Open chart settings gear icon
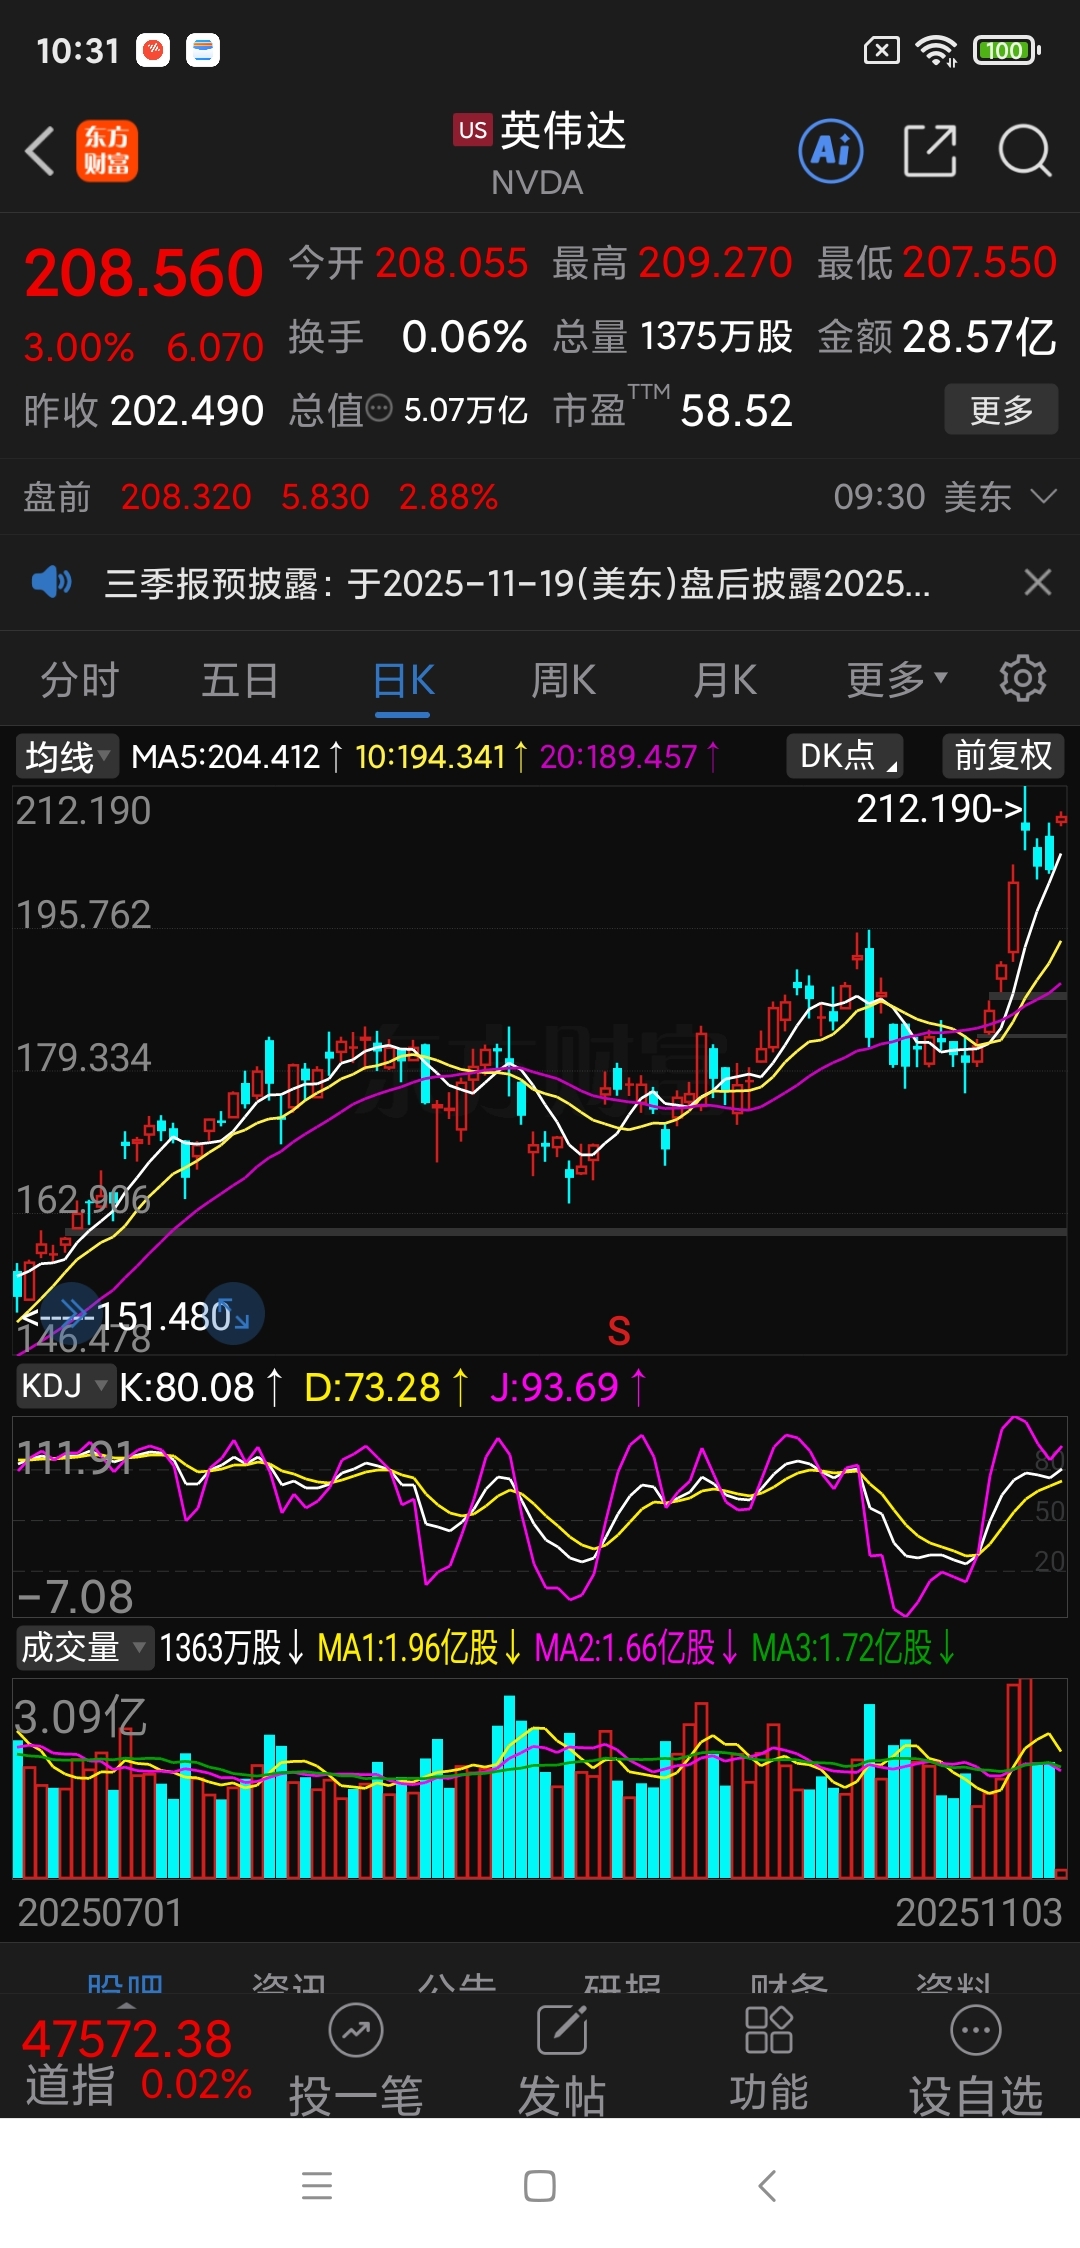Image resolution: width=1080 pixels, height=2248 pixels. [x=1023, y=679]
